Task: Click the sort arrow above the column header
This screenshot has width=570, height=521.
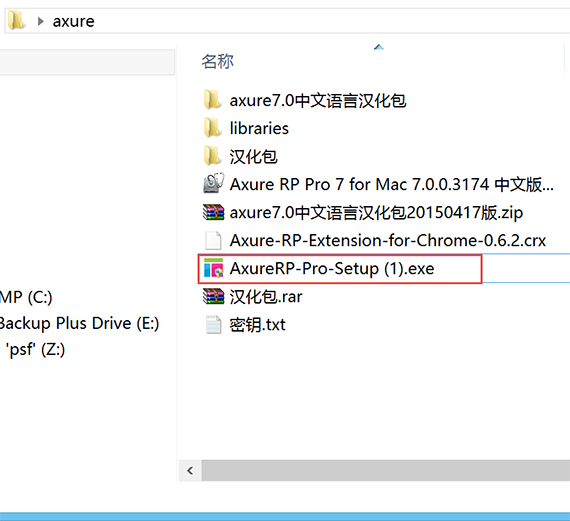Action: (x=379, y=47)
